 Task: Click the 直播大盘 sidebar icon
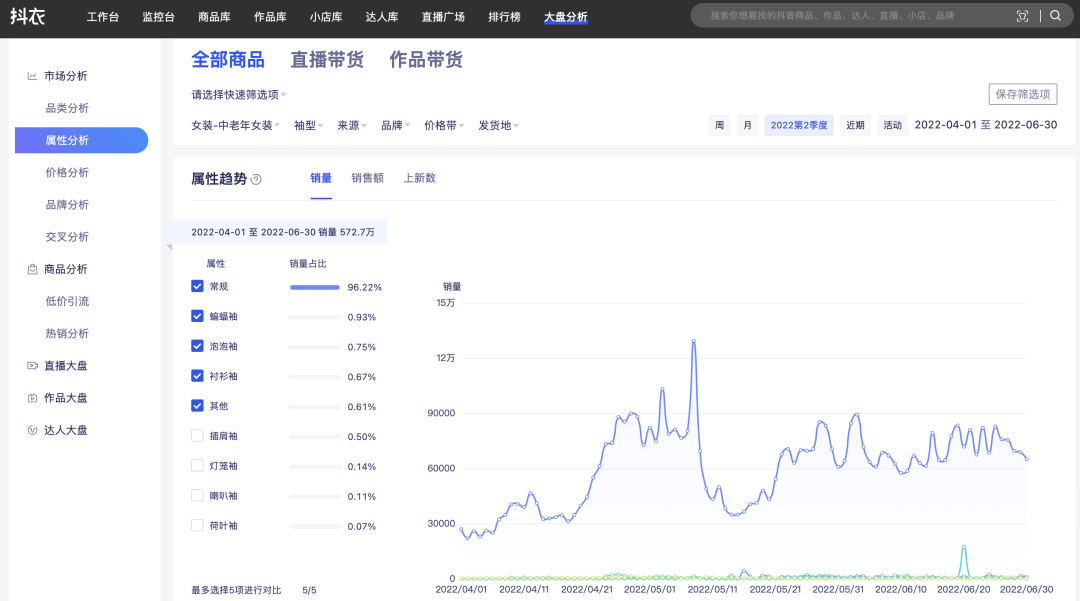pos(32,366)
